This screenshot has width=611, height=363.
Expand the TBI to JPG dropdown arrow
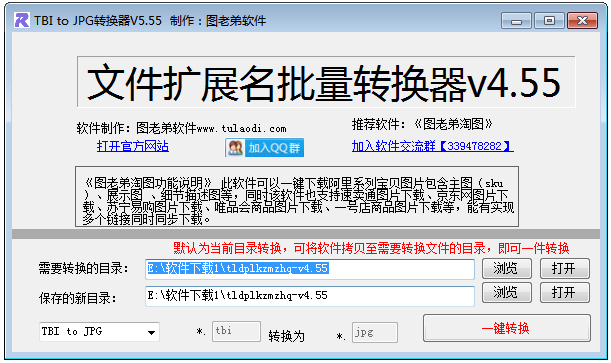(151, 332)
